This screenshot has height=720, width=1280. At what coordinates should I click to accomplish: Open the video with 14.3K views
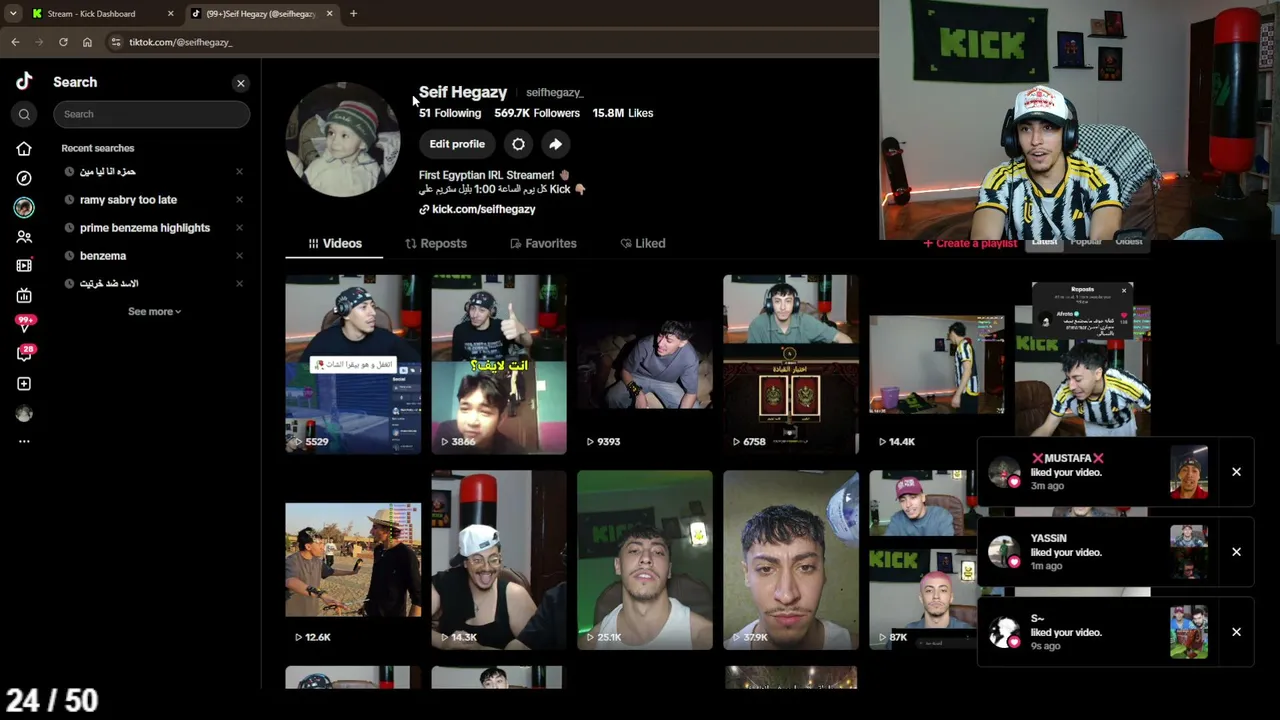(x=499, y=560)
